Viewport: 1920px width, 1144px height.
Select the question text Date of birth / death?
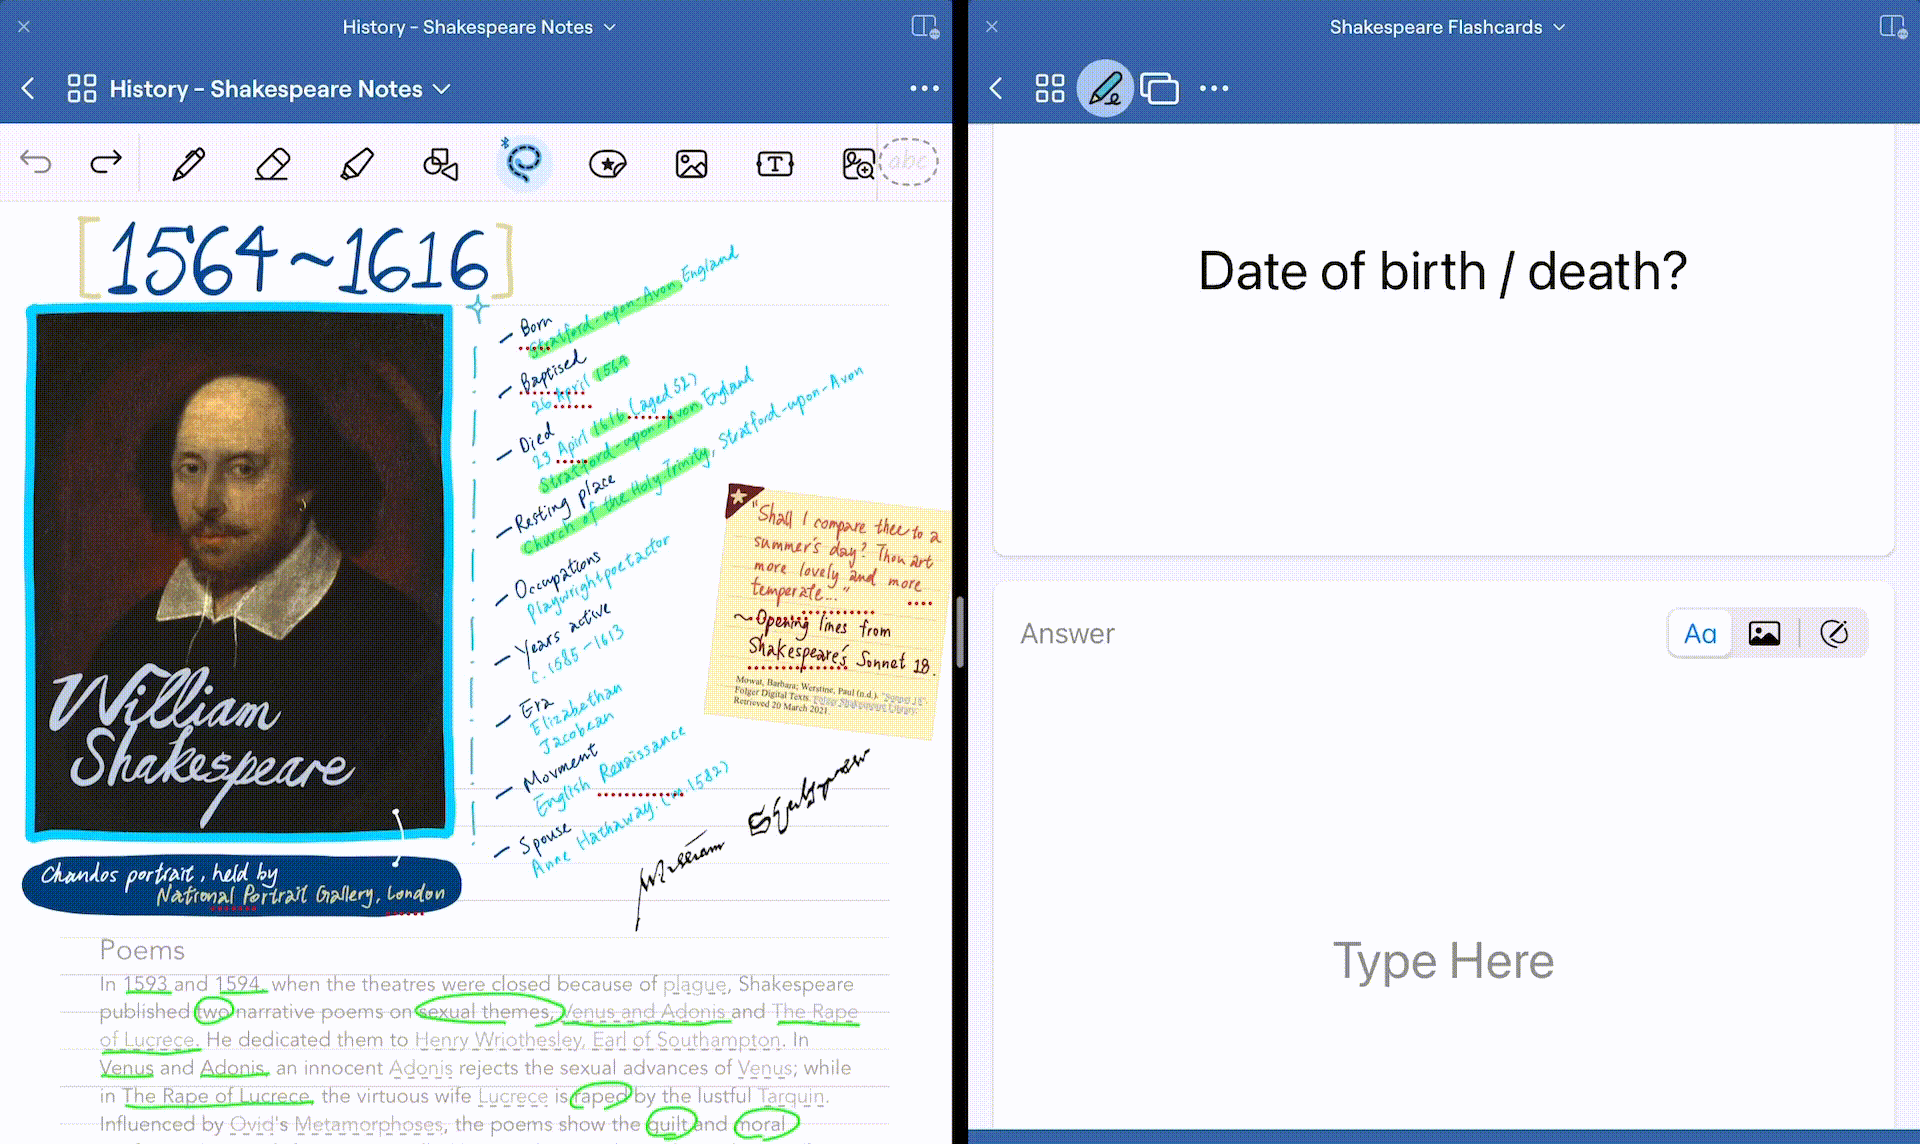(1442, 271)
